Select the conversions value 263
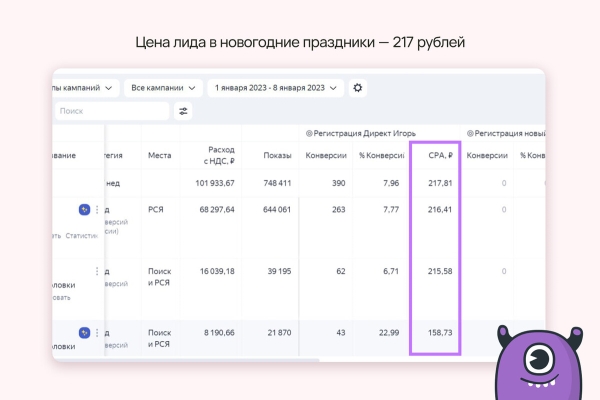This screenshot has height=400, width=600. click(339, 210)
